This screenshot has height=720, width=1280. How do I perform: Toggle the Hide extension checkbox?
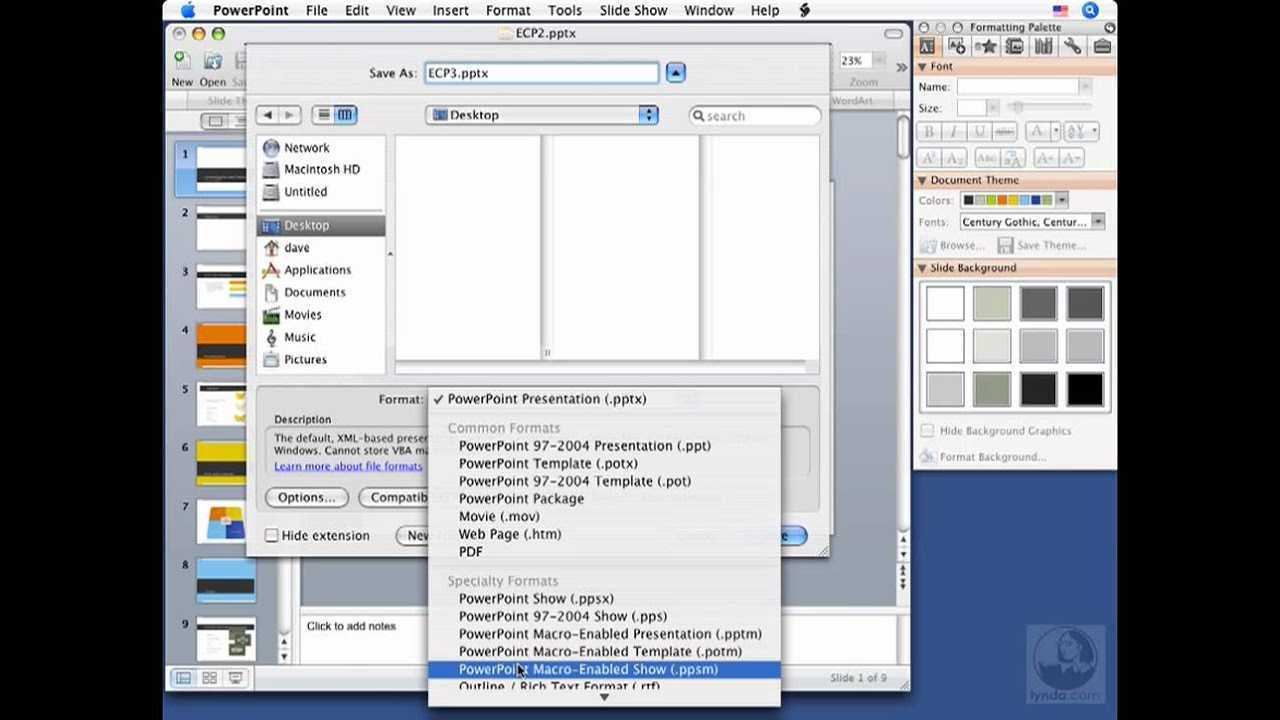[271, 536]
